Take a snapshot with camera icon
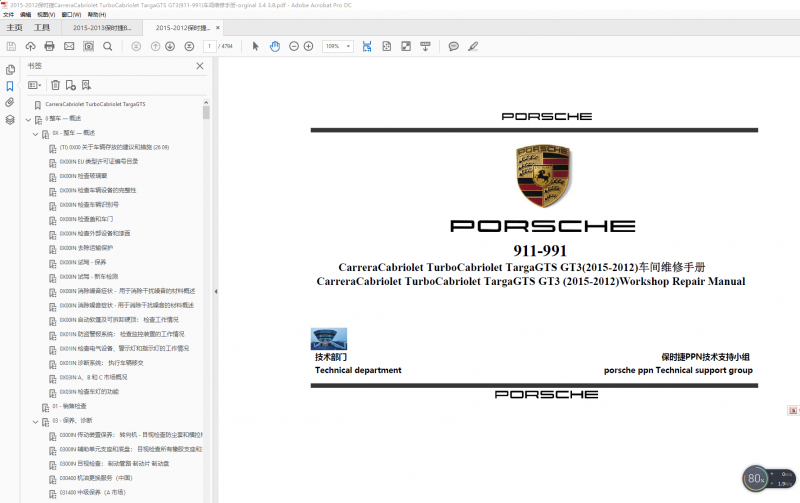800x503 pixels. click(88, 46)
